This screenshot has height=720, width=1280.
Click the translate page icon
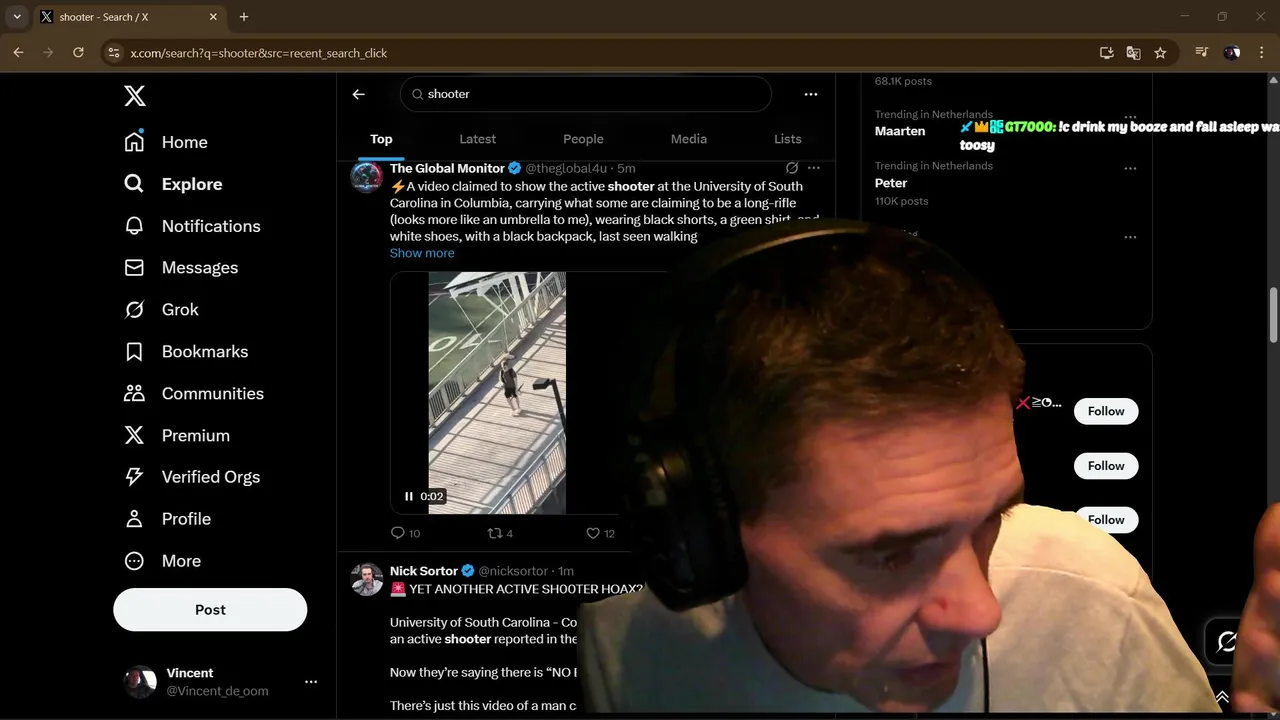pyautogui.click(x=1133, y=53)
